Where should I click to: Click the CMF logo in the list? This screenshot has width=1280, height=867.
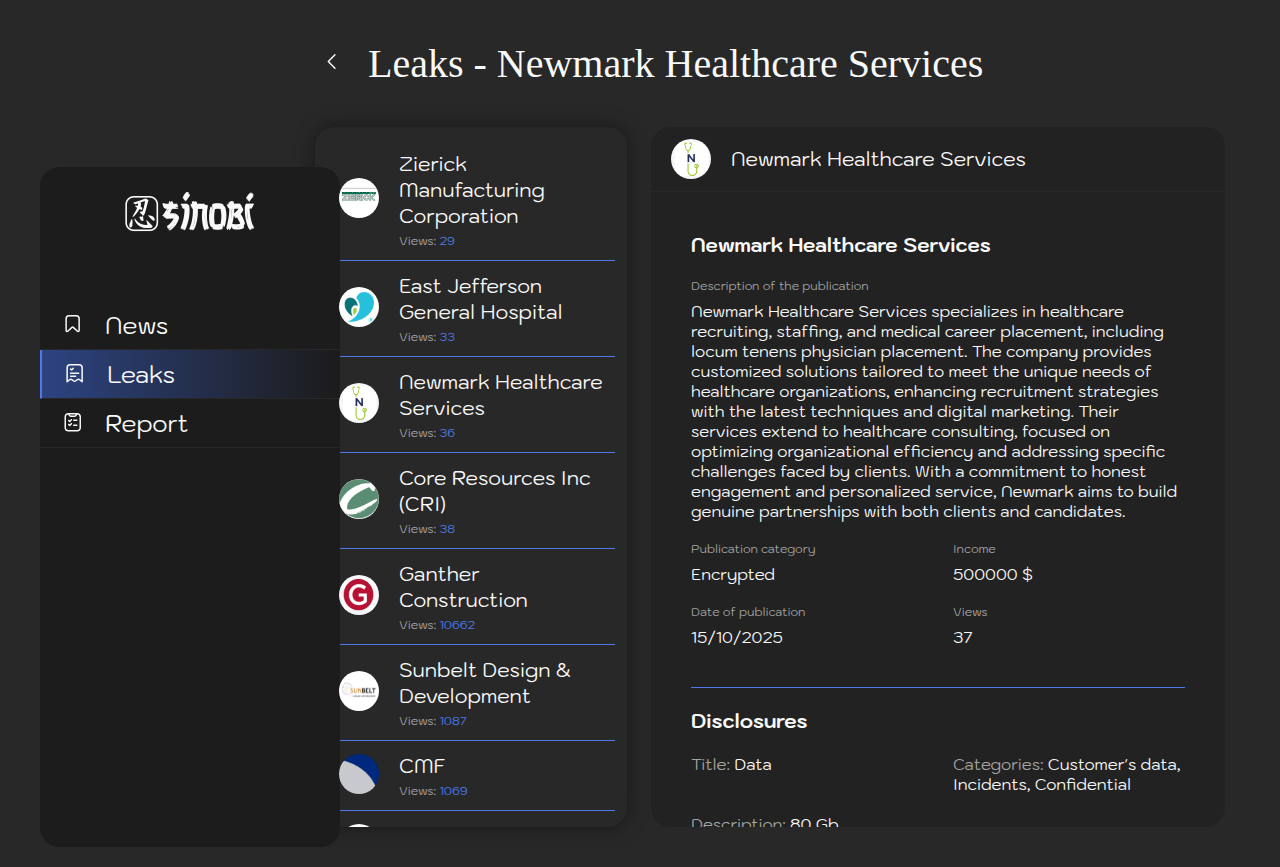tap(359, 774)
